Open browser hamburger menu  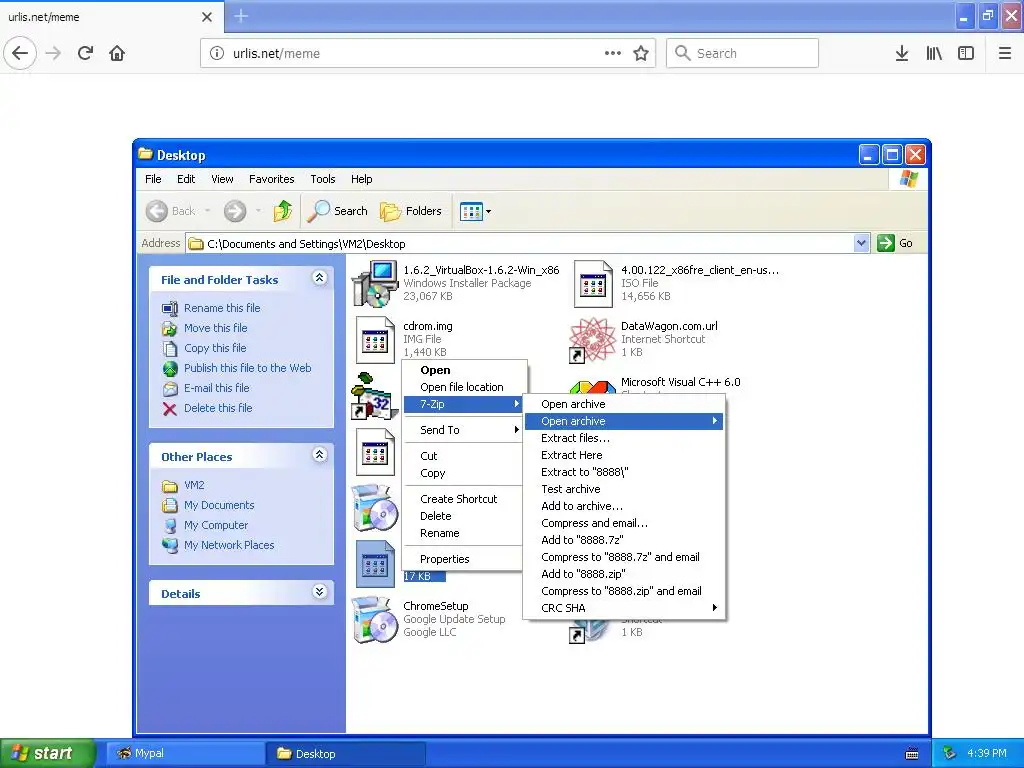[1005, 54]
